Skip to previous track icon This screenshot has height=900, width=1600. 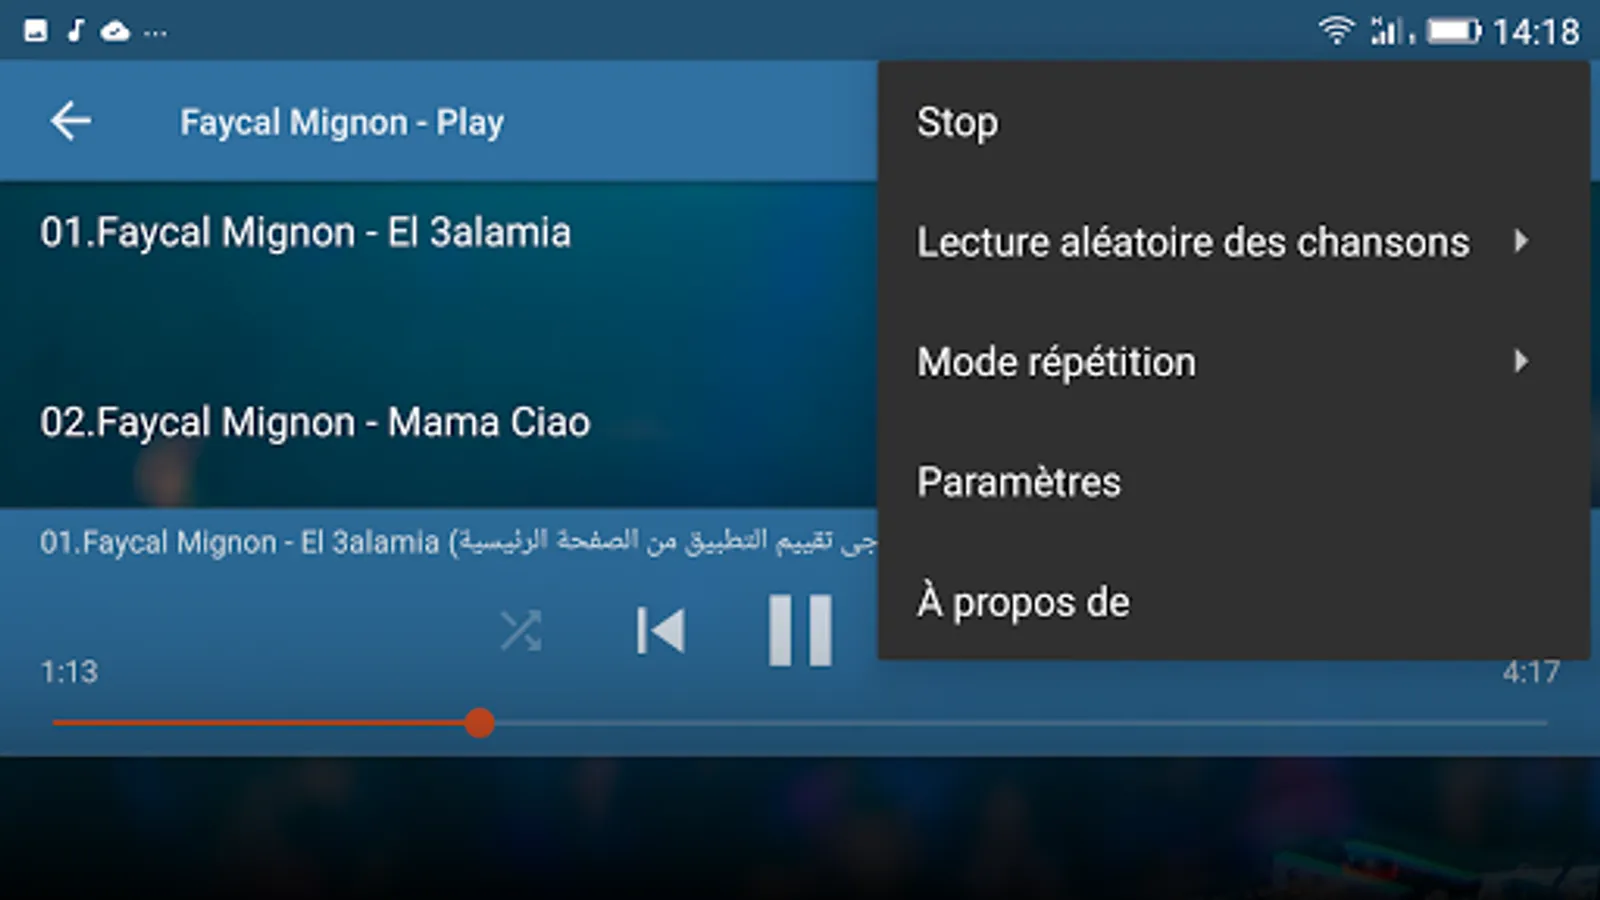661,631
